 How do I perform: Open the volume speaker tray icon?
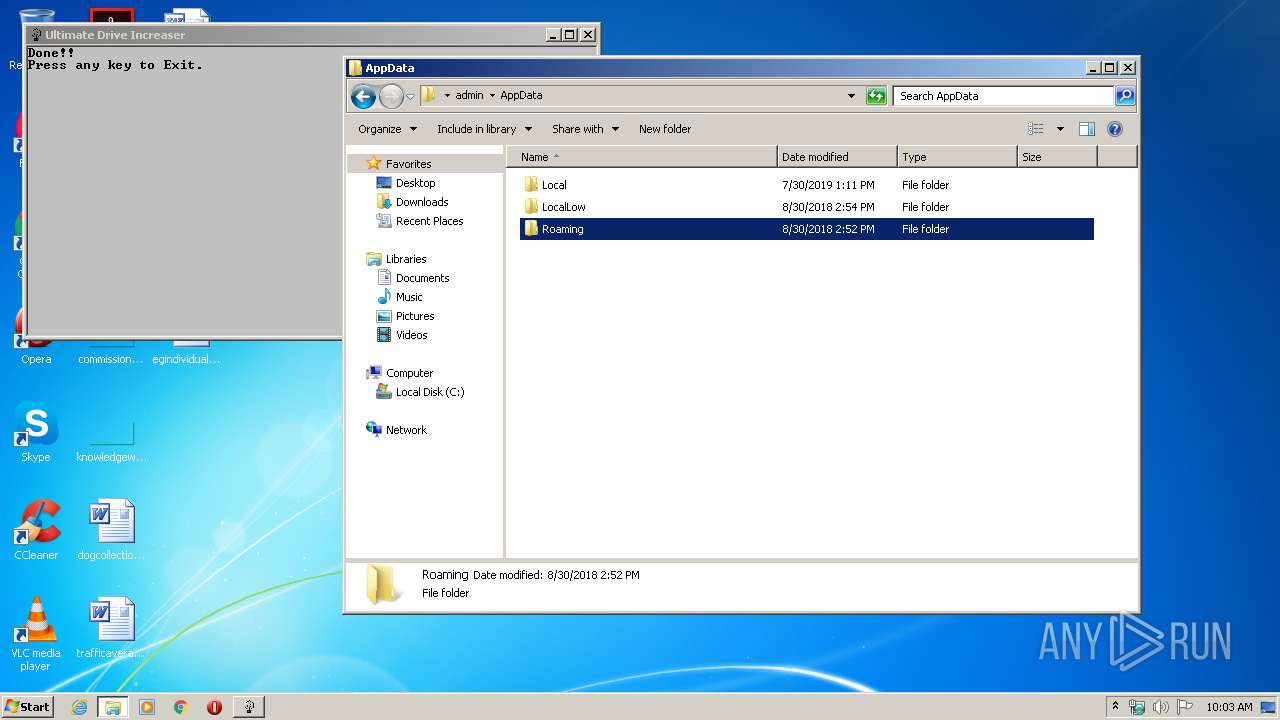tap(1160, 707)
